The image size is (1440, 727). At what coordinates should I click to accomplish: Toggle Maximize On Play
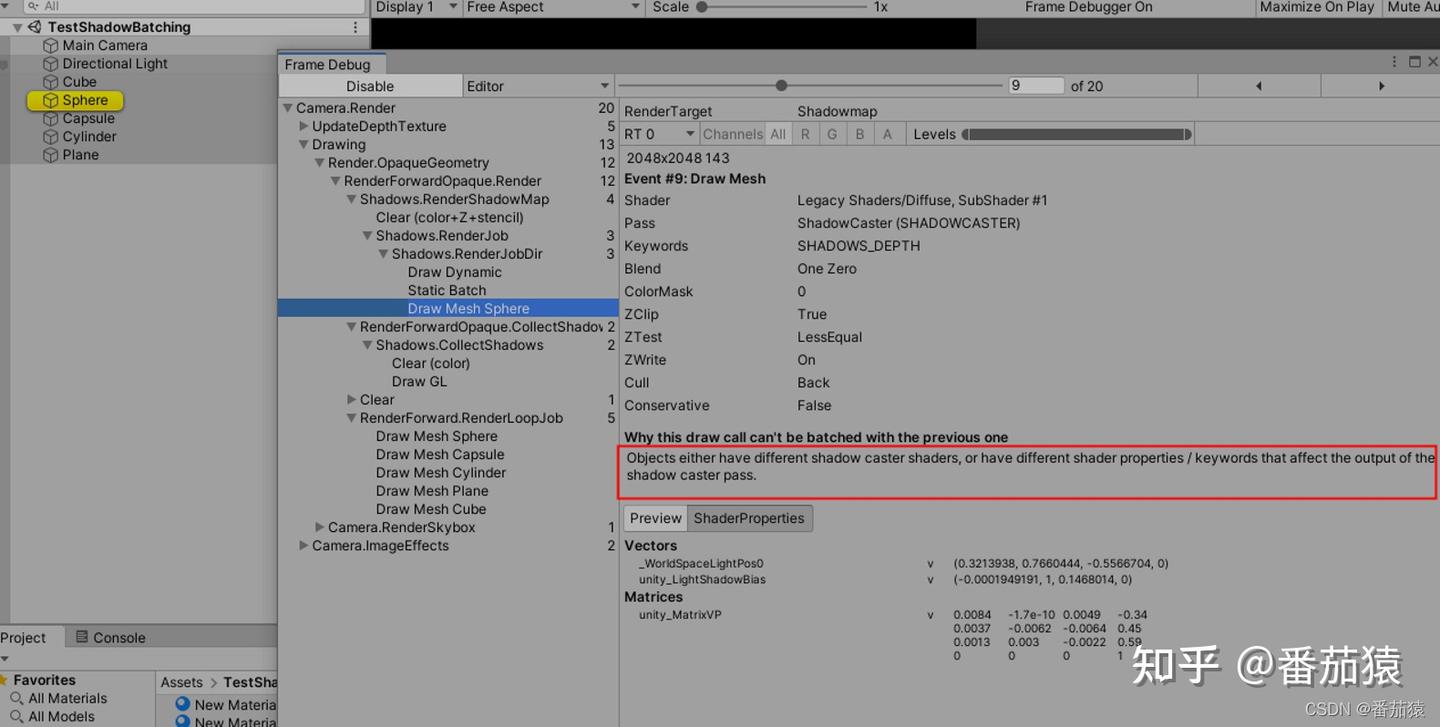[x=1317, y=7]
